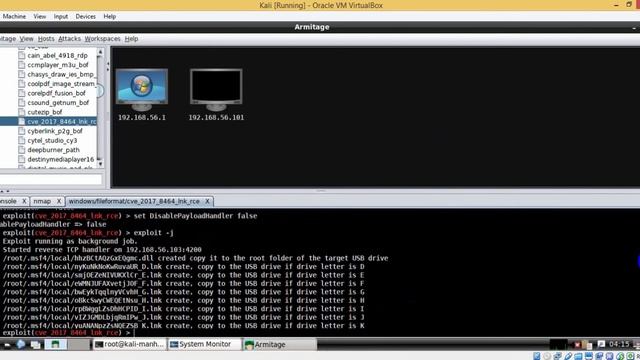Open the Armitage Help menu
The image size is (640, 360).
(131, 39)
